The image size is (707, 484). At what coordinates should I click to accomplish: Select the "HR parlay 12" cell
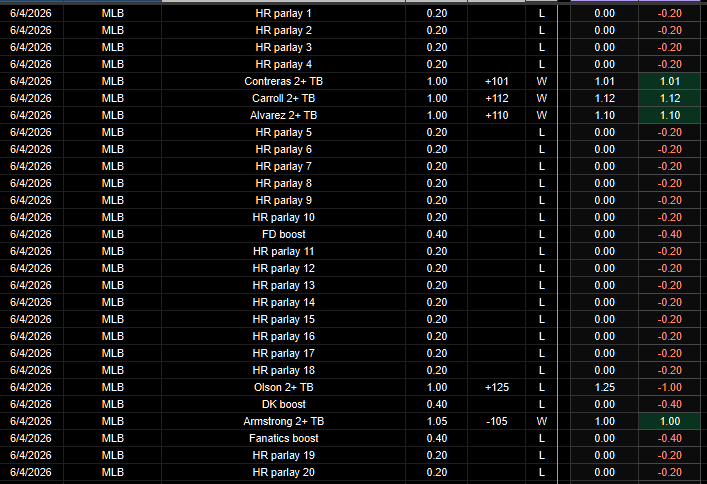283,268
